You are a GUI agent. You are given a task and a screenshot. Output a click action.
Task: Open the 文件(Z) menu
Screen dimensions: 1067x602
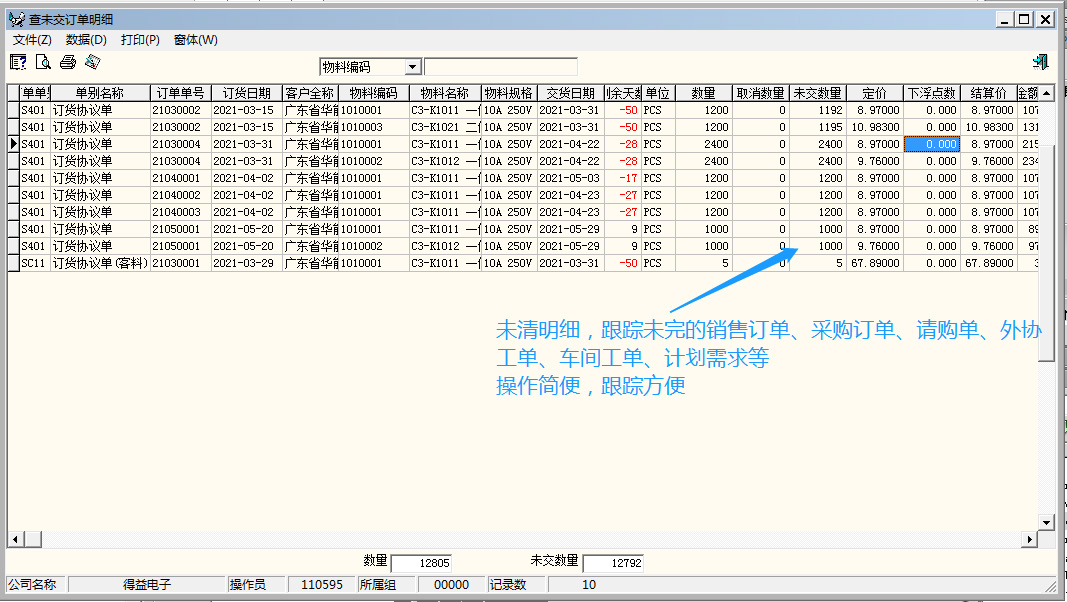pos(32,40)
